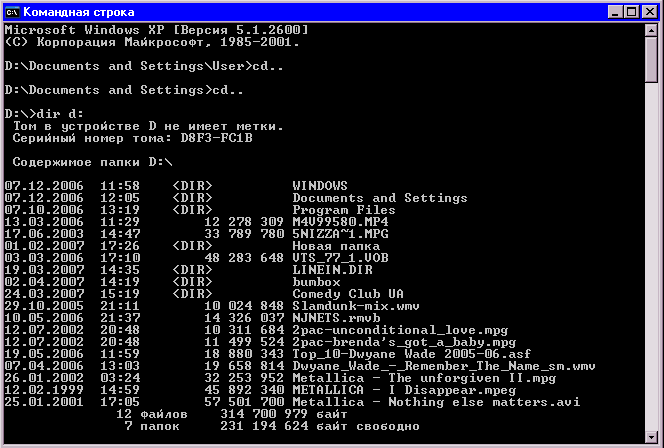Click the date 12.02.1999
This screenshot has width=664, height=448.
44,390
